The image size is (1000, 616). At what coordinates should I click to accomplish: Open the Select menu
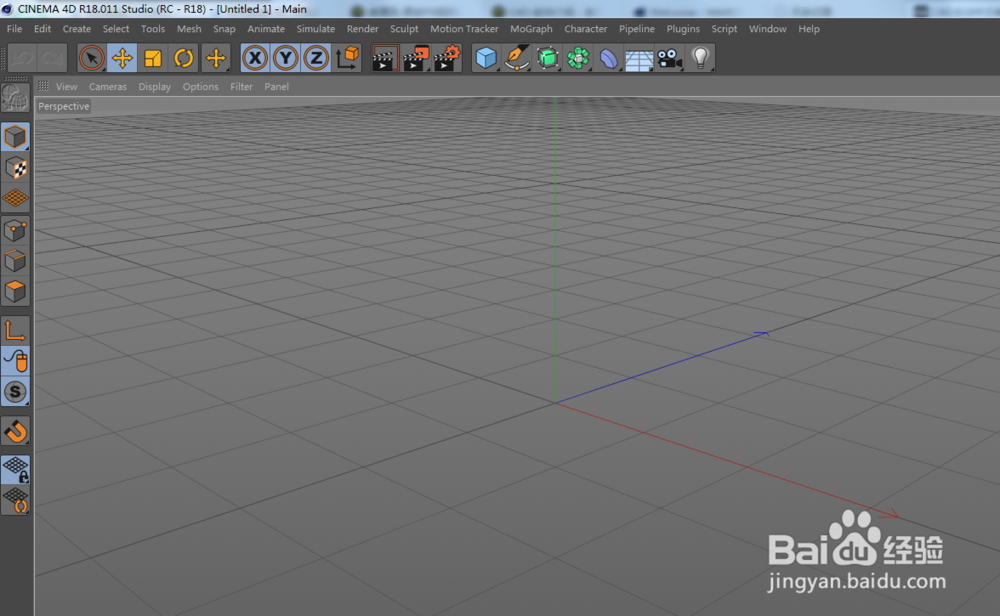(x=115, y=29)
